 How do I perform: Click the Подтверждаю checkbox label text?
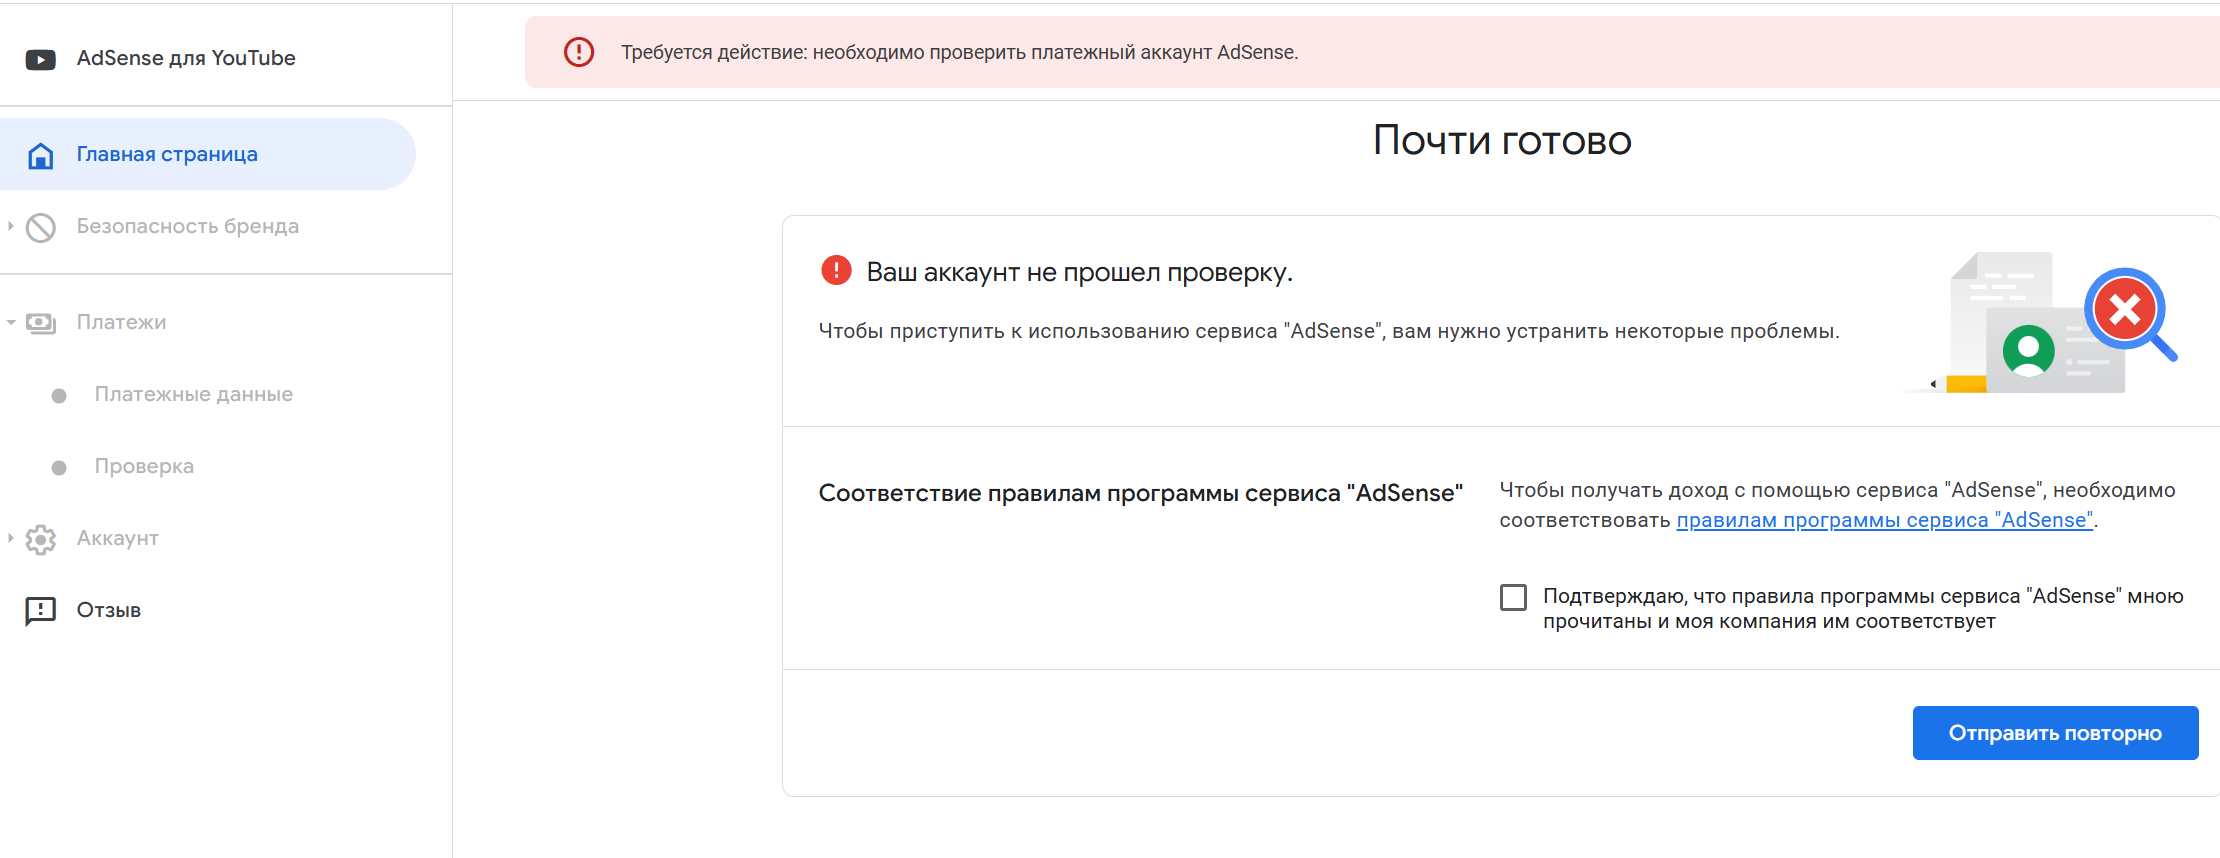[x=1863, y=608]
